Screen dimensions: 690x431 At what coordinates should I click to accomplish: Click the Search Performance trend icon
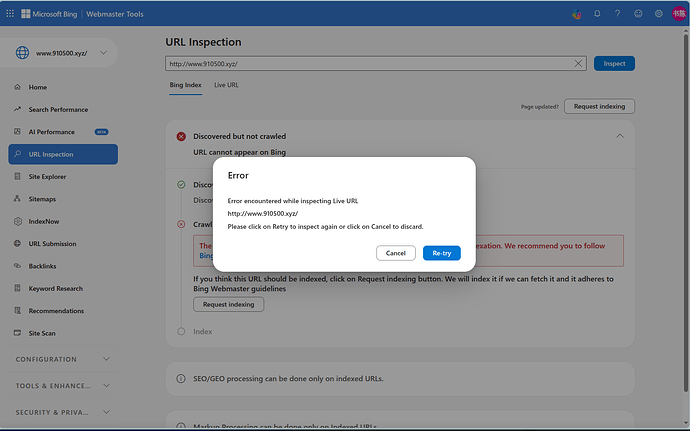pos(17,109)
